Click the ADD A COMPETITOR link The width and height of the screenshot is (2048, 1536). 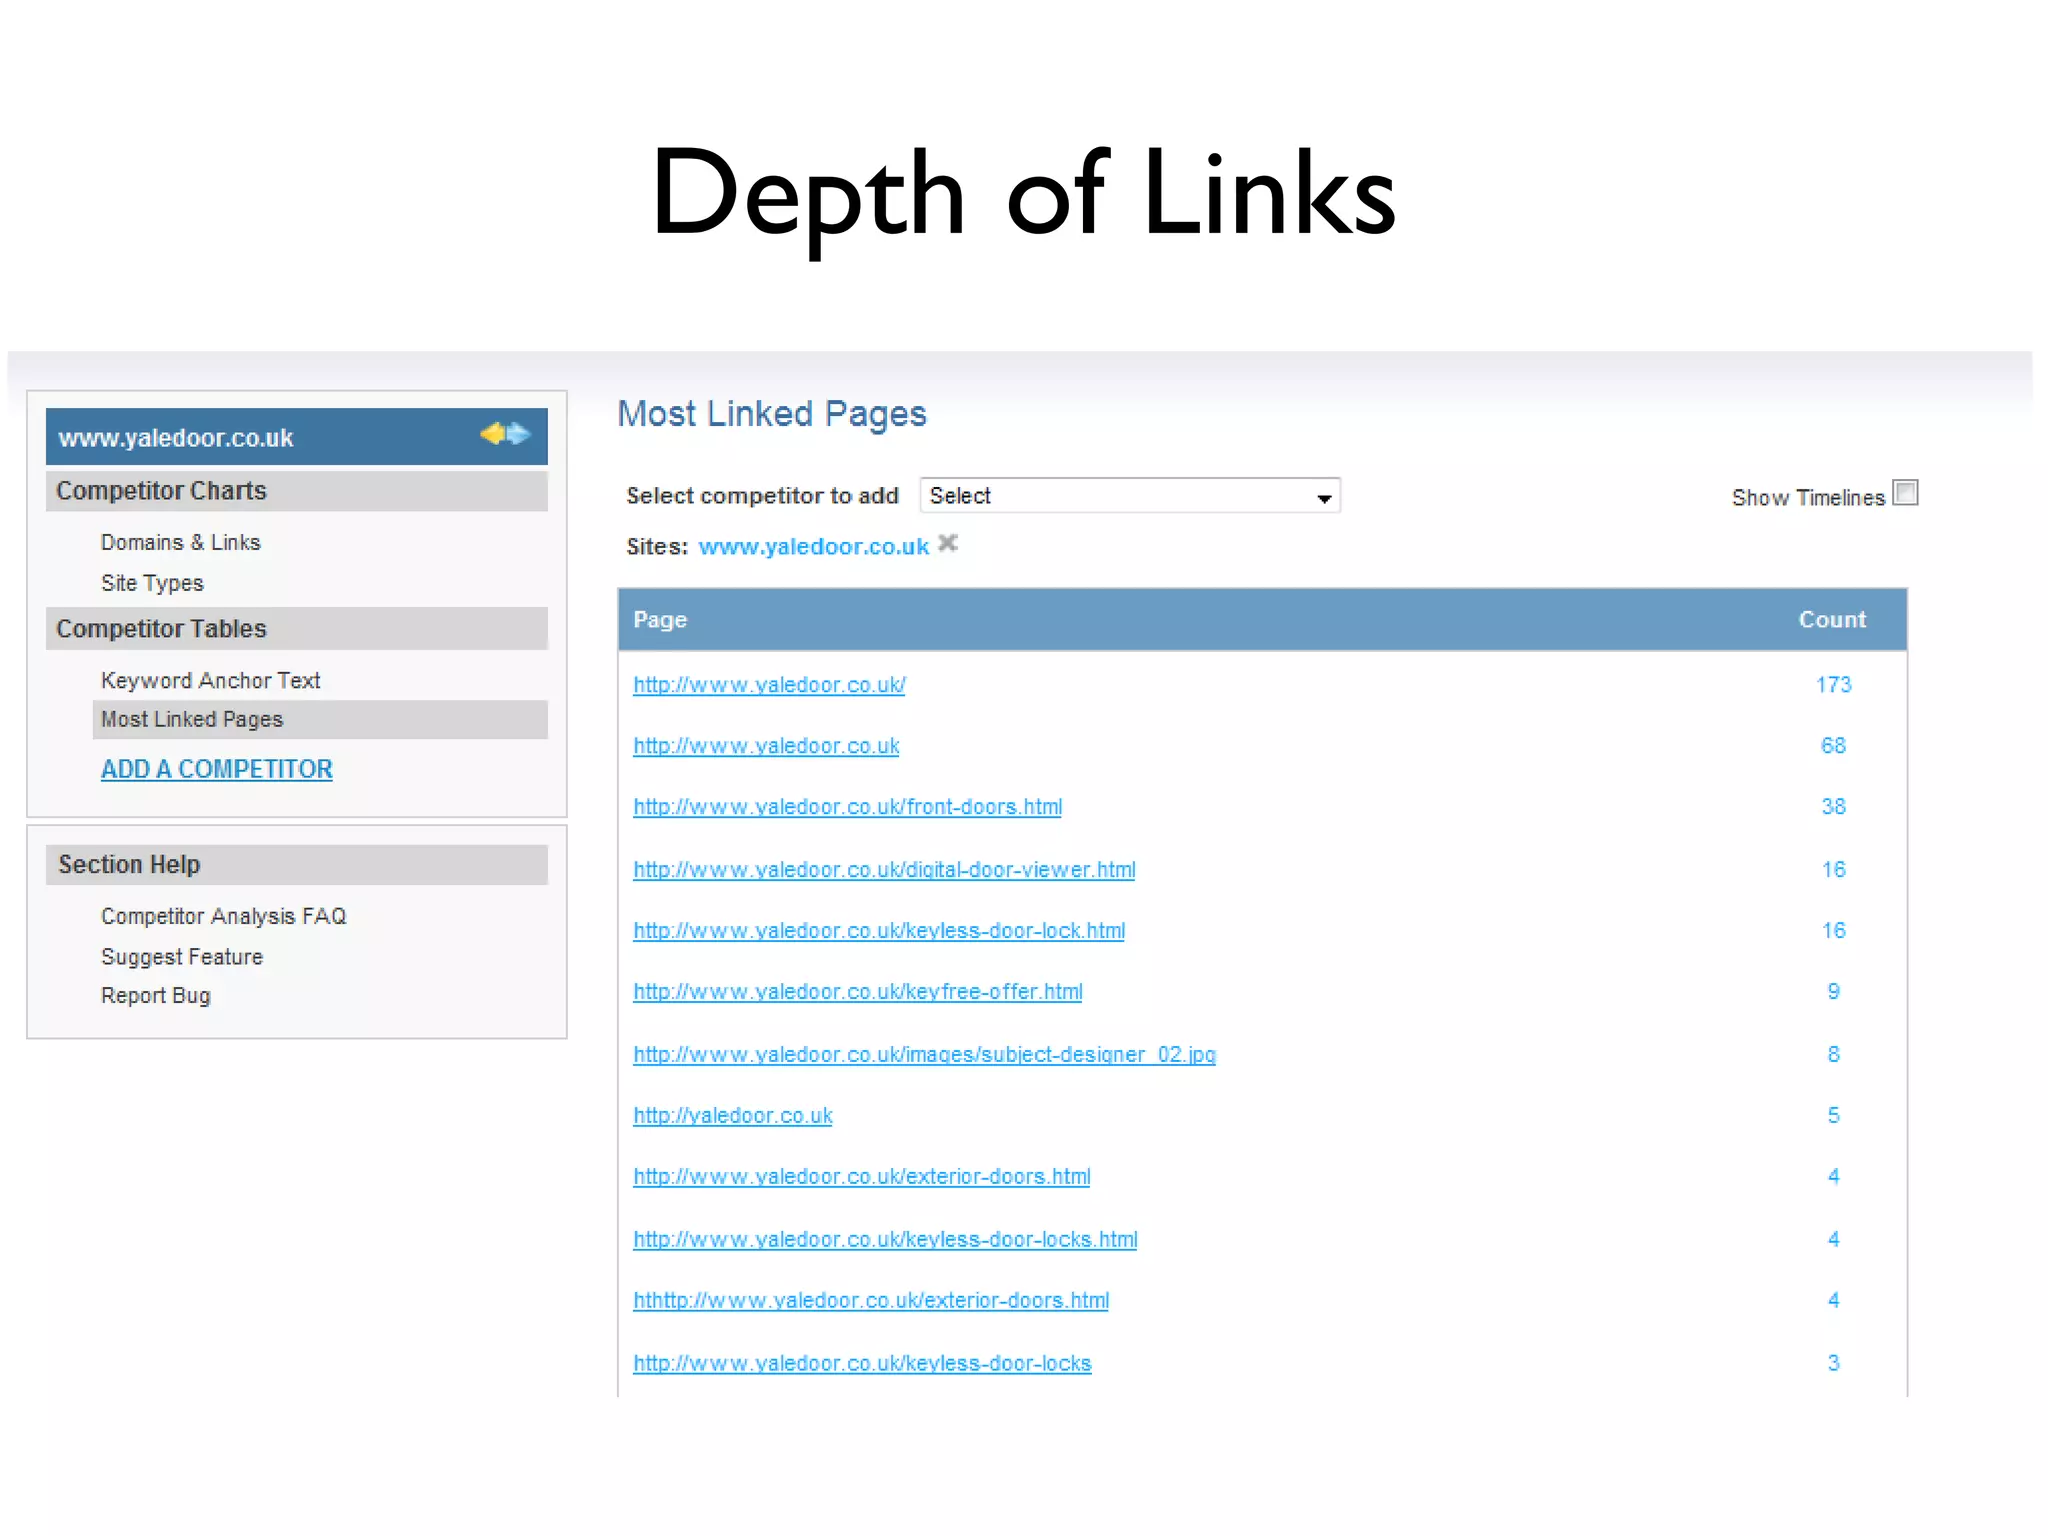(216, 769)
